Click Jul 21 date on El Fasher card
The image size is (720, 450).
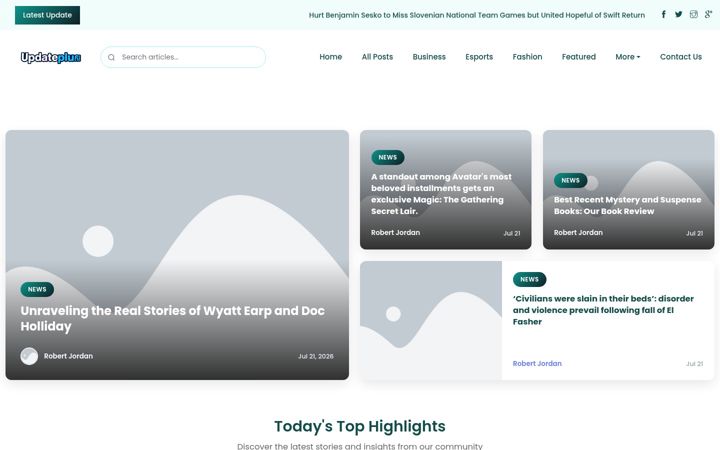(x=694, y=364)
